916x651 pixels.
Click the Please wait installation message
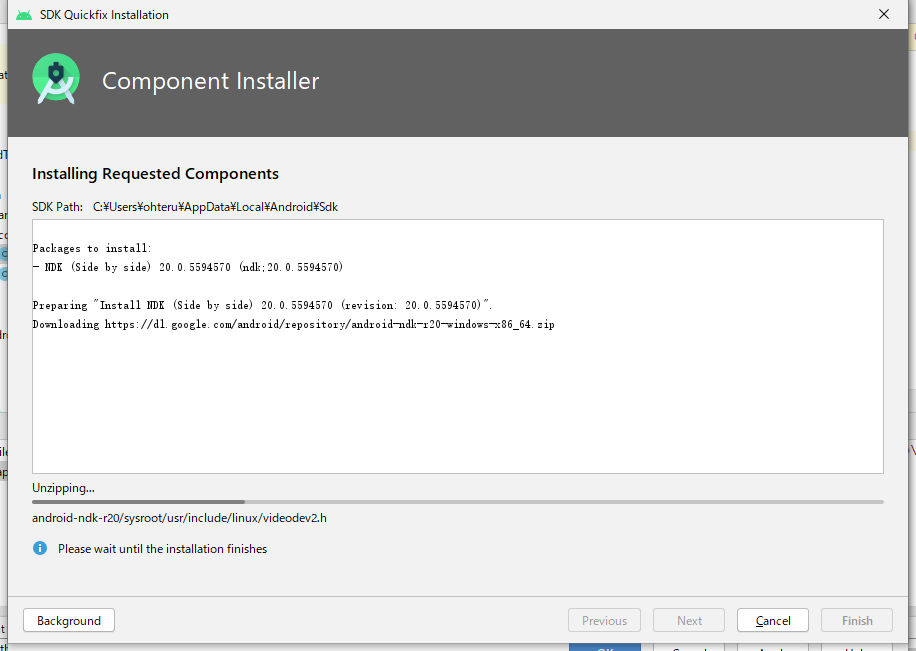click(x=163, y=548)
